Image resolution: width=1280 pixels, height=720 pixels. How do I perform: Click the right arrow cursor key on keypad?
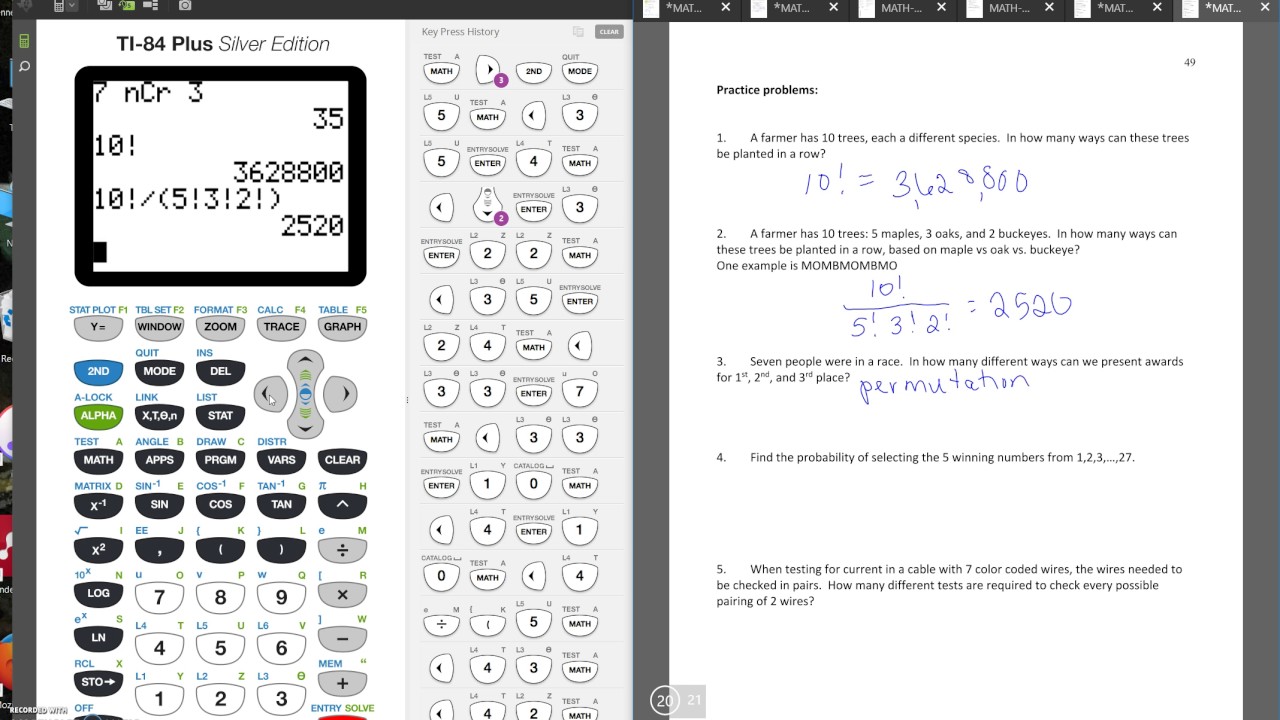[341, 394]
